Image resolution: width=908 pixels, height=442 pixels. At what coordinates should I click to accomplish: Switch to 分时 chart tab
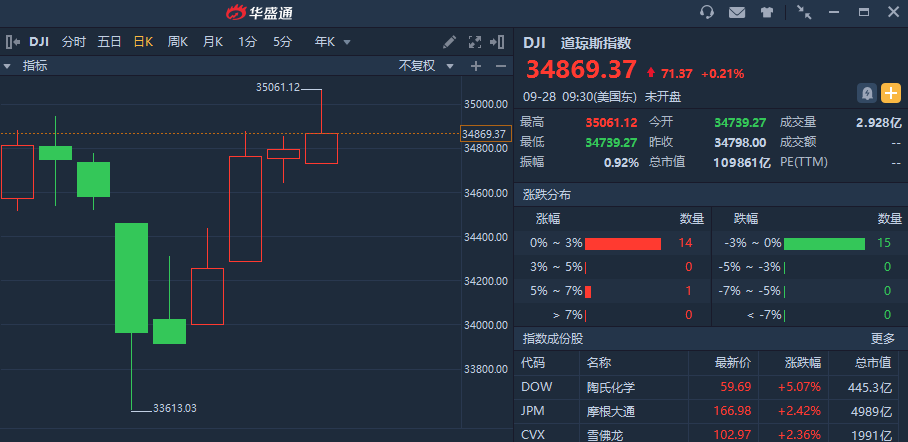(74, 42)
